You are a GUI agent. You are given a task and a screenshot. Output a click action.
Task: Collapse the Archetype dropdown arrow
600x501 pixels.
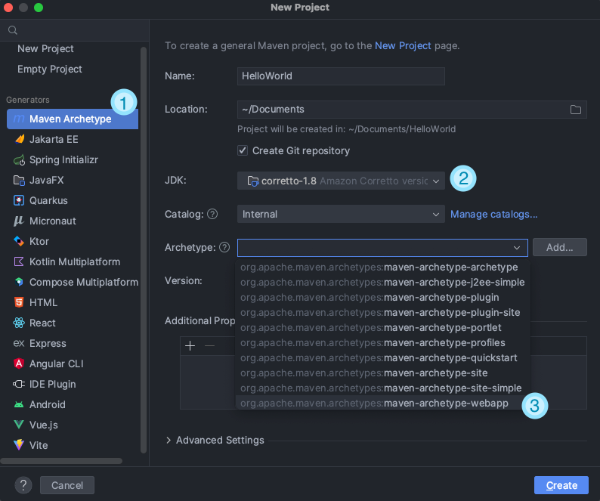pos(517,248)
